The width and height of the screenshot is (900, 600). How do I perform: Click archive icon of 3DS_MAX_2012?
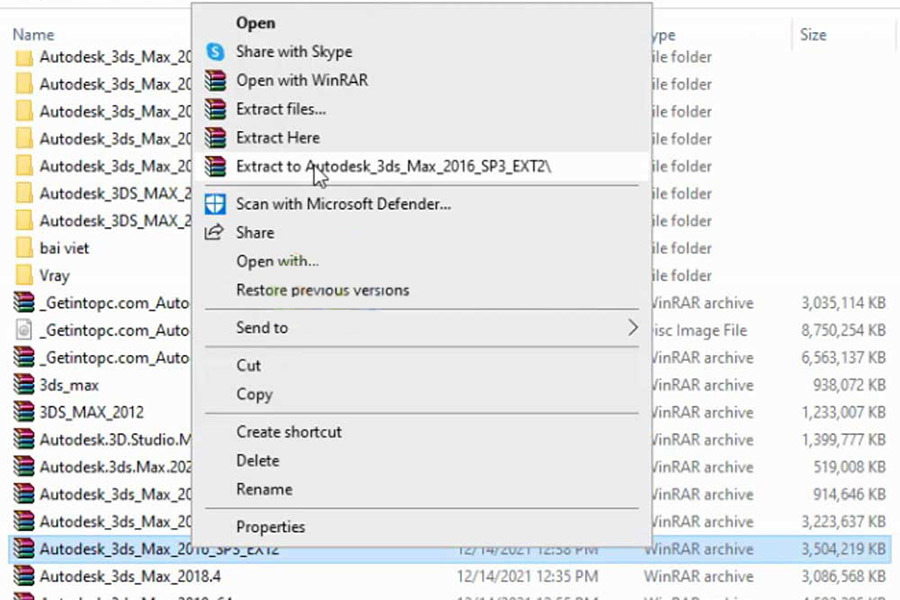point(24,412)
